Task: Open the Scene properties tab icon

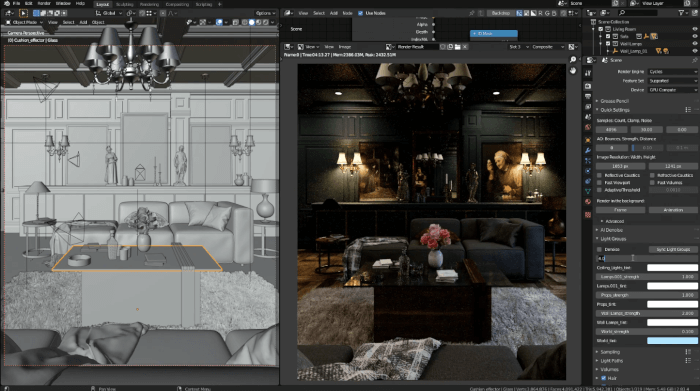Action: 588,117
